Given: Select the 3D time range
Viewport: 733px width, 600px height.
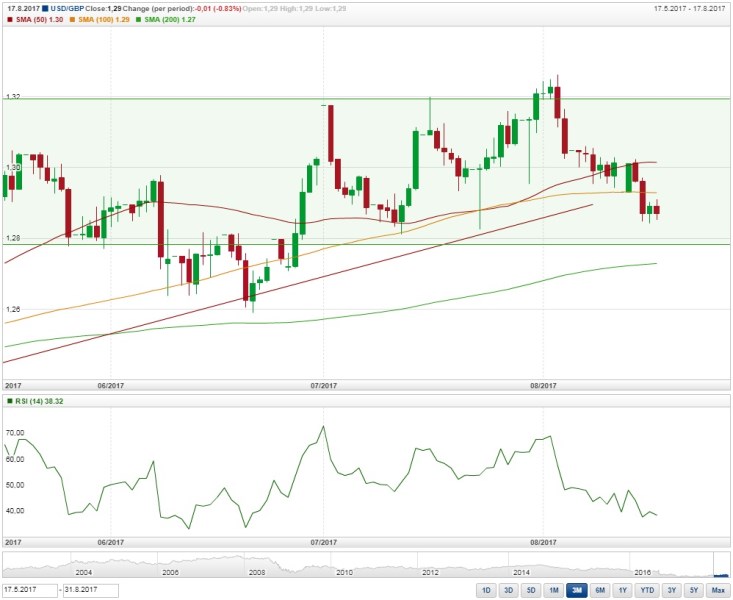Looking at the screenshot, I should pyautogui.click(x=509, y=591).
